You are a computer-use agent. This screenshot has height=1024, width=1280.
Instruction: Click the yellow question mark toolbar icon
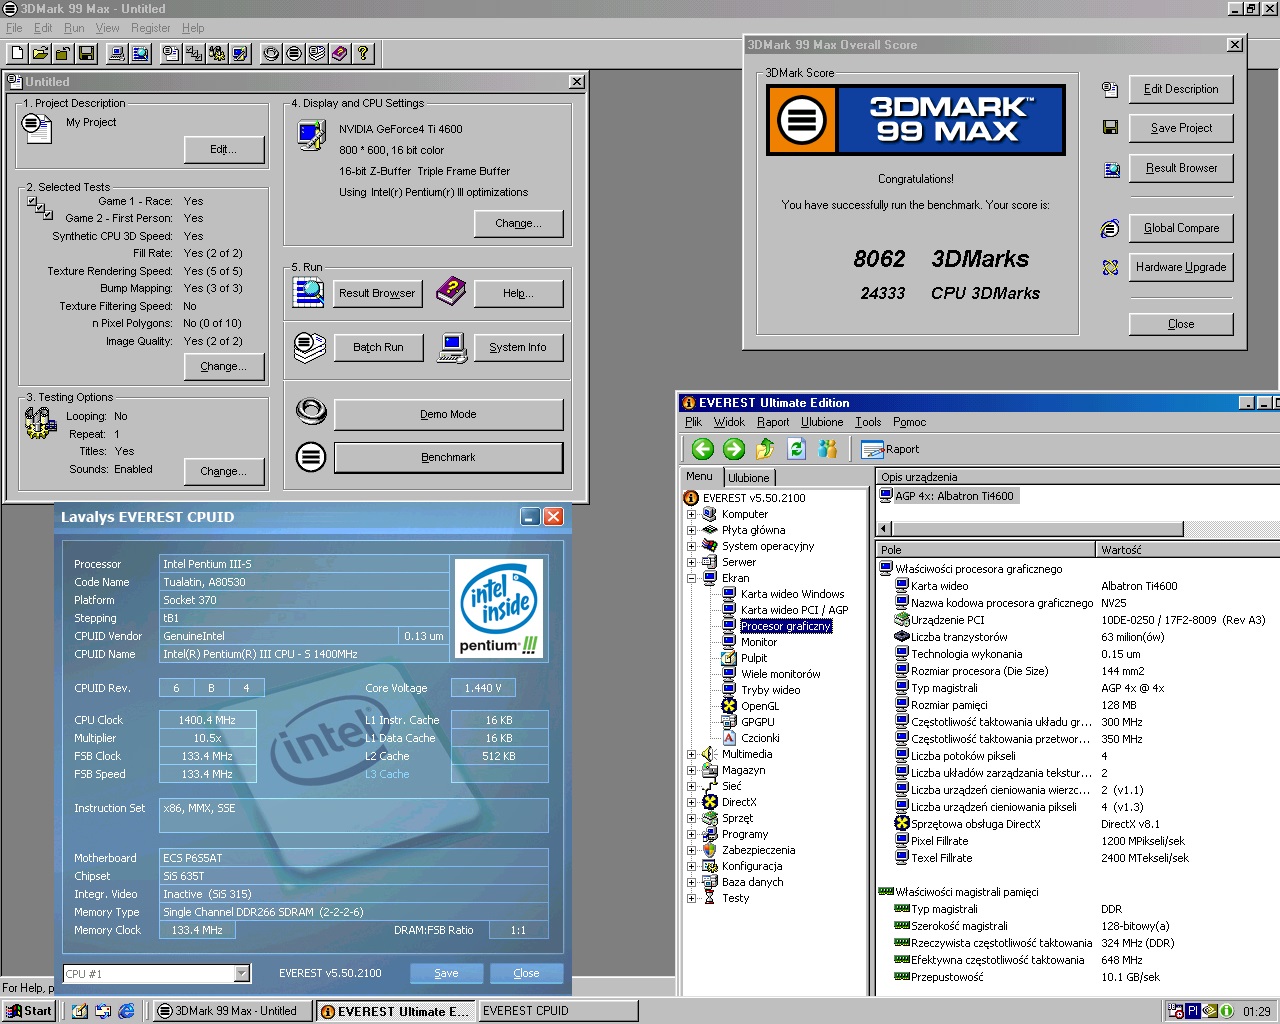click(x=363, y=53)
